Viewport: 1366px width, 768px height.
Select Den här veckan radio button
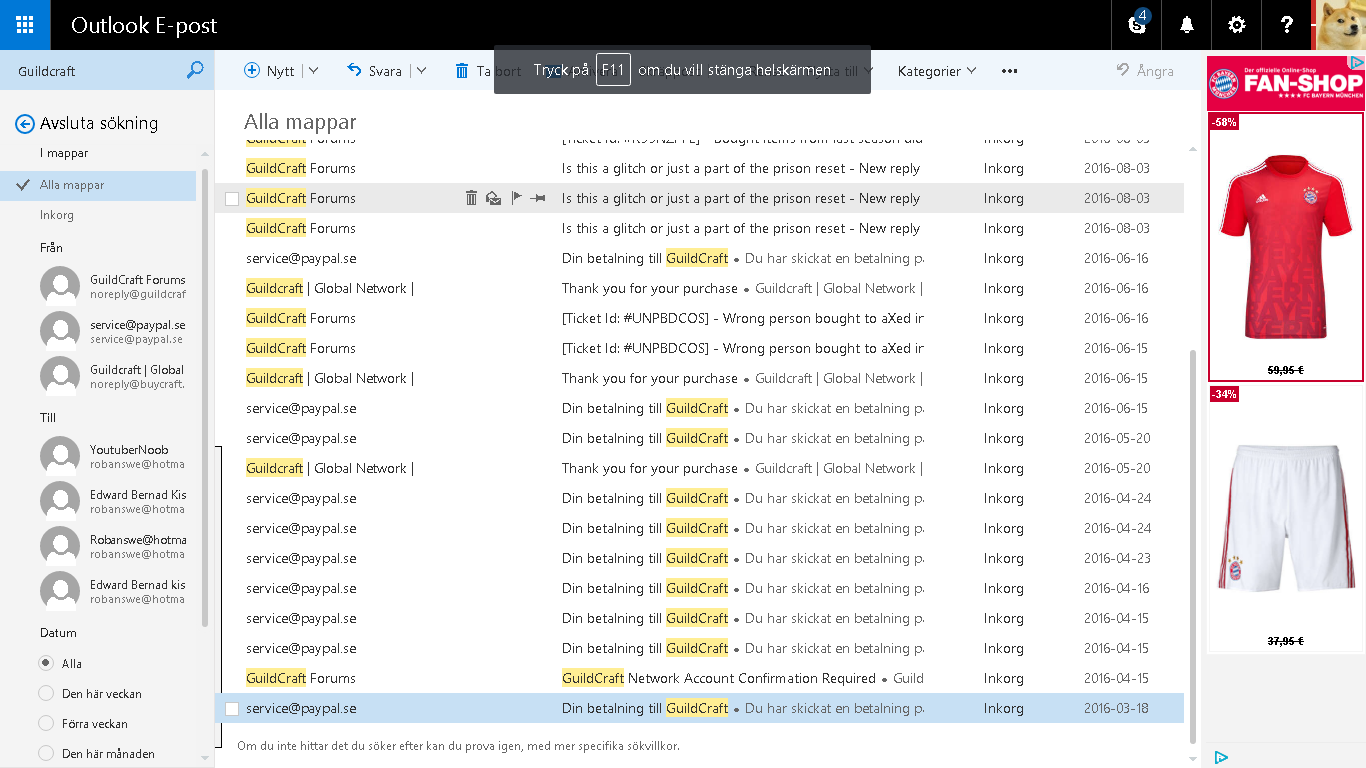point(46,693)
